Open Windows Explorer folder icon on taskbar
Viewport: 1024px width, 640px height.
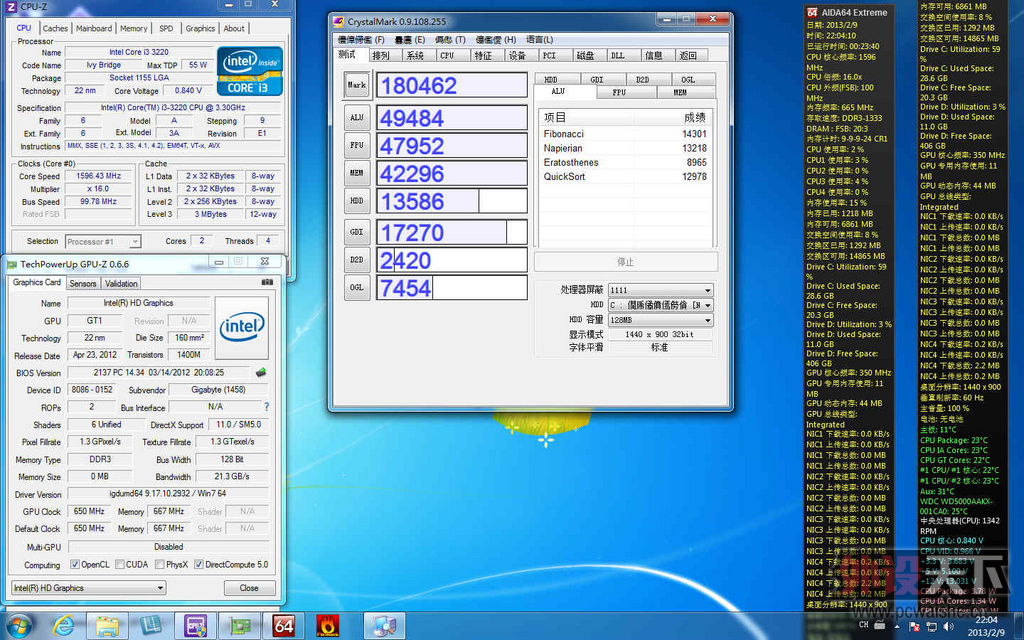pos(107,626)
